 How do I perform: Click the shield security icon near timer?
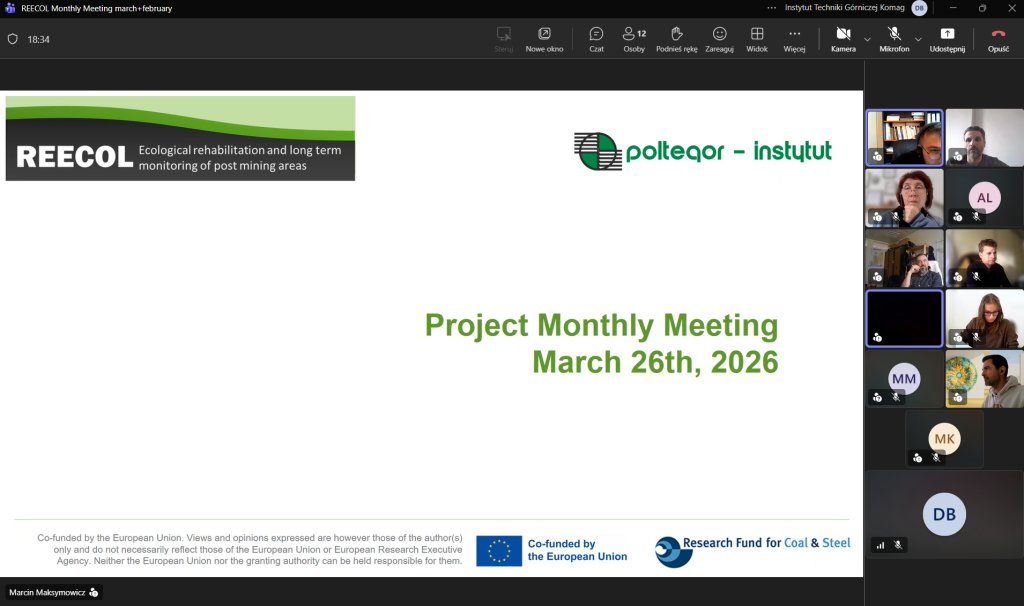click(x=12, y=39)
